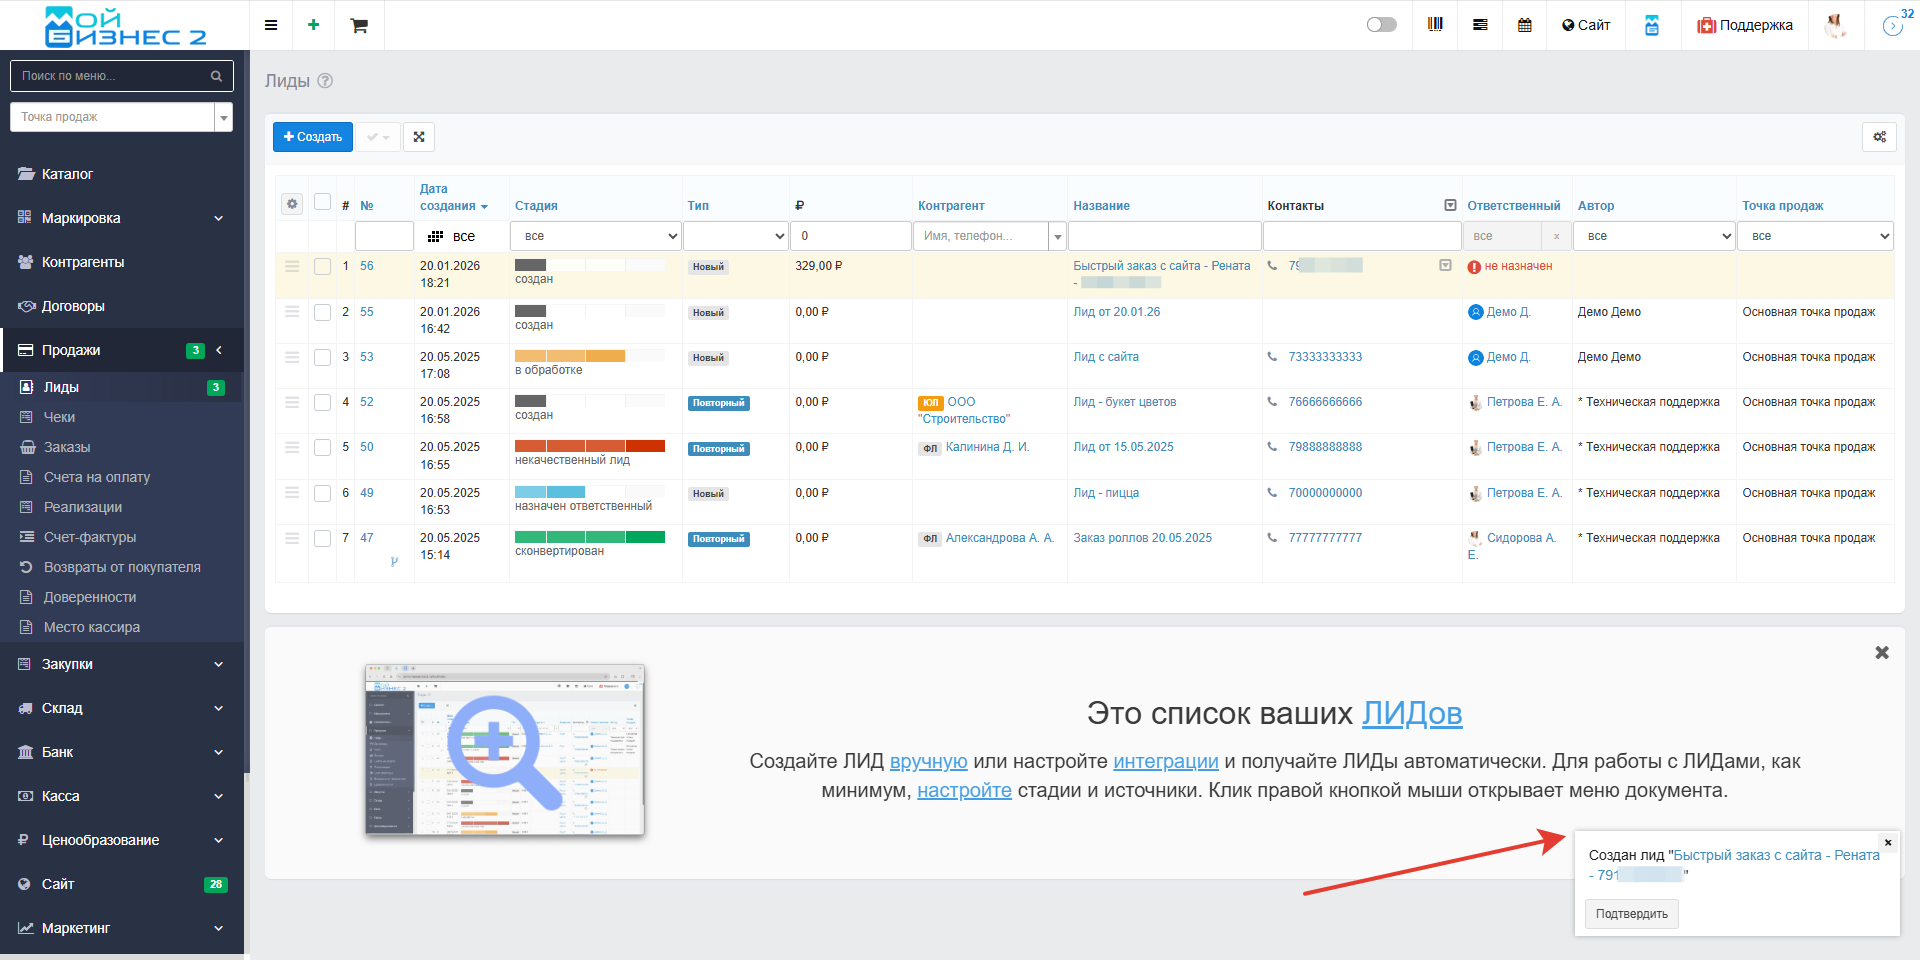Open the calendar icon in top bar
This screenshot has width=1920, height=960.
click(1524, 25)
